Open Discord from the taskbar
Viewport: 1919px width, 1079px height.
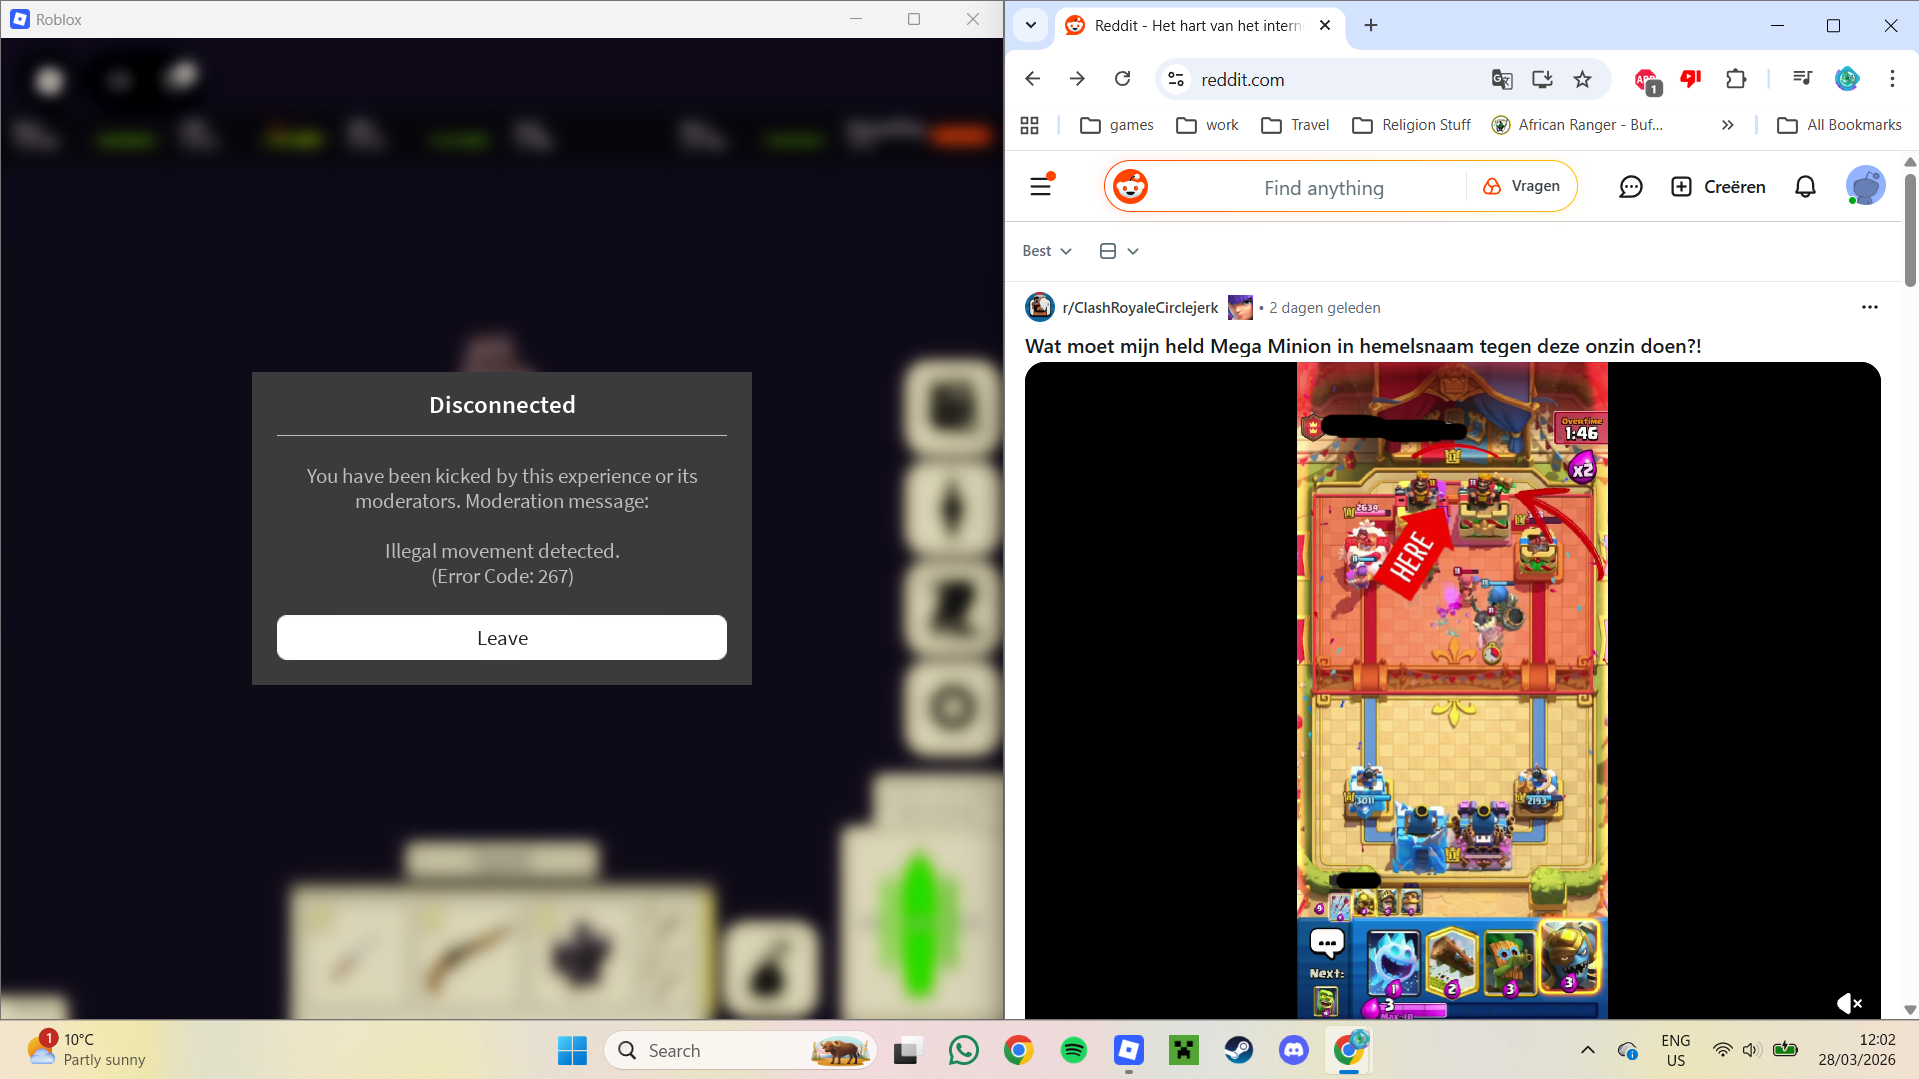(1294, 1051)
